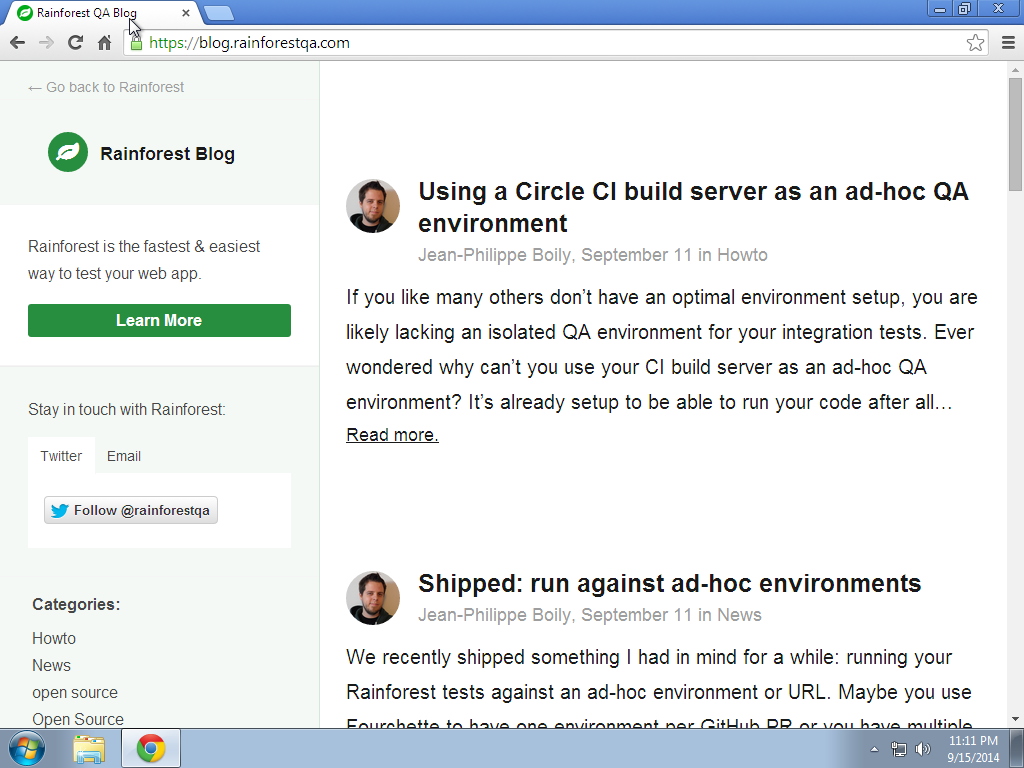
Task: Open the Chrome hamburger menu
Action: 1008,43
